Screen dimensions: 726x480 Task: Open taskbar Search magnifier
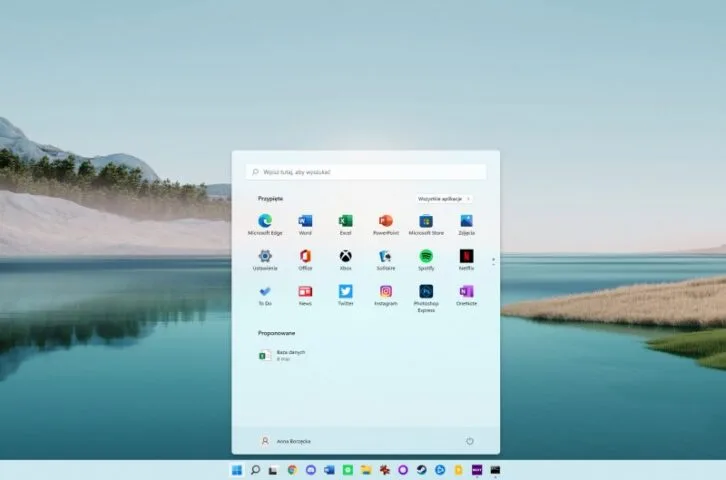[255, 470]
